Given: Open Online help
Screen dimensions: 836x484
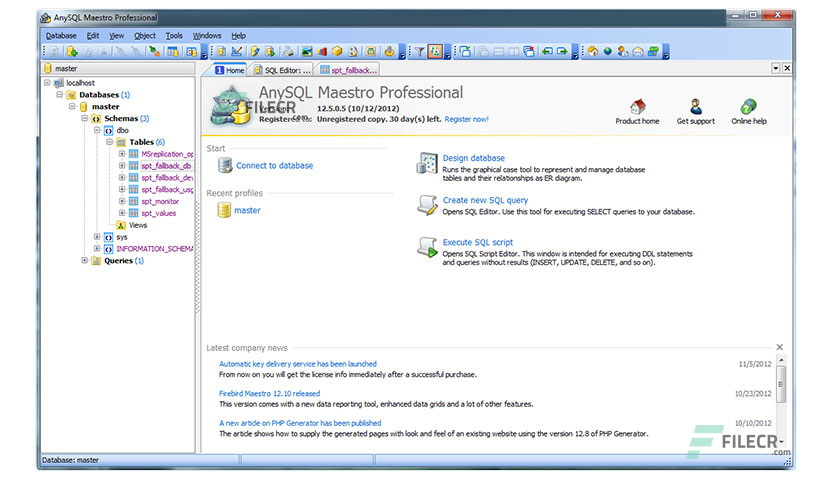Looking at the screenshot, I should point(749,112).
